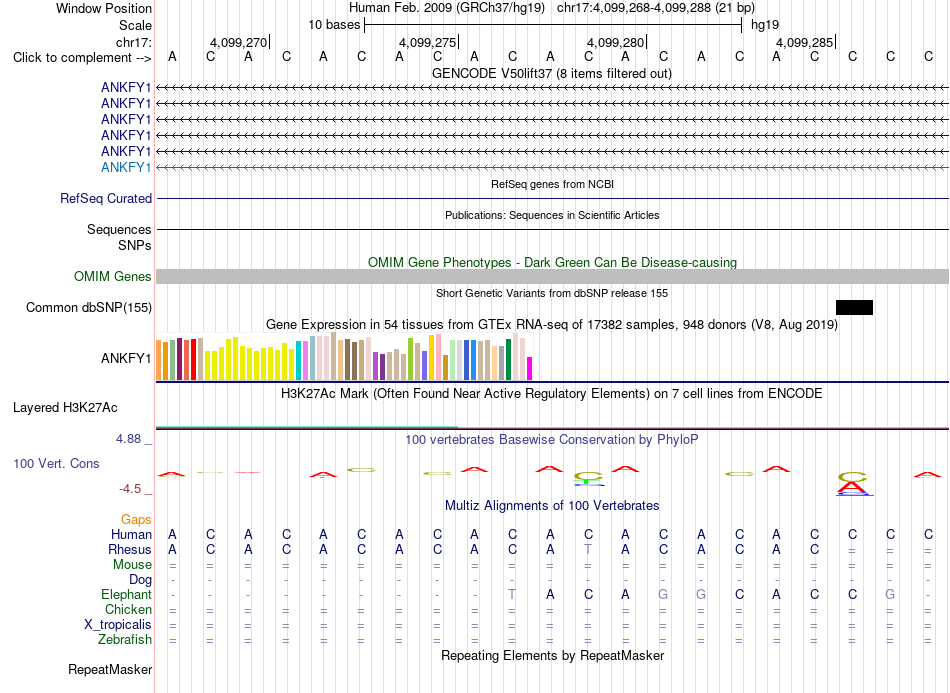This screenshot has width=950, height=693.
Task: Open 'RefSeq genes from NCBI' track title
Action: click(552, 184)
